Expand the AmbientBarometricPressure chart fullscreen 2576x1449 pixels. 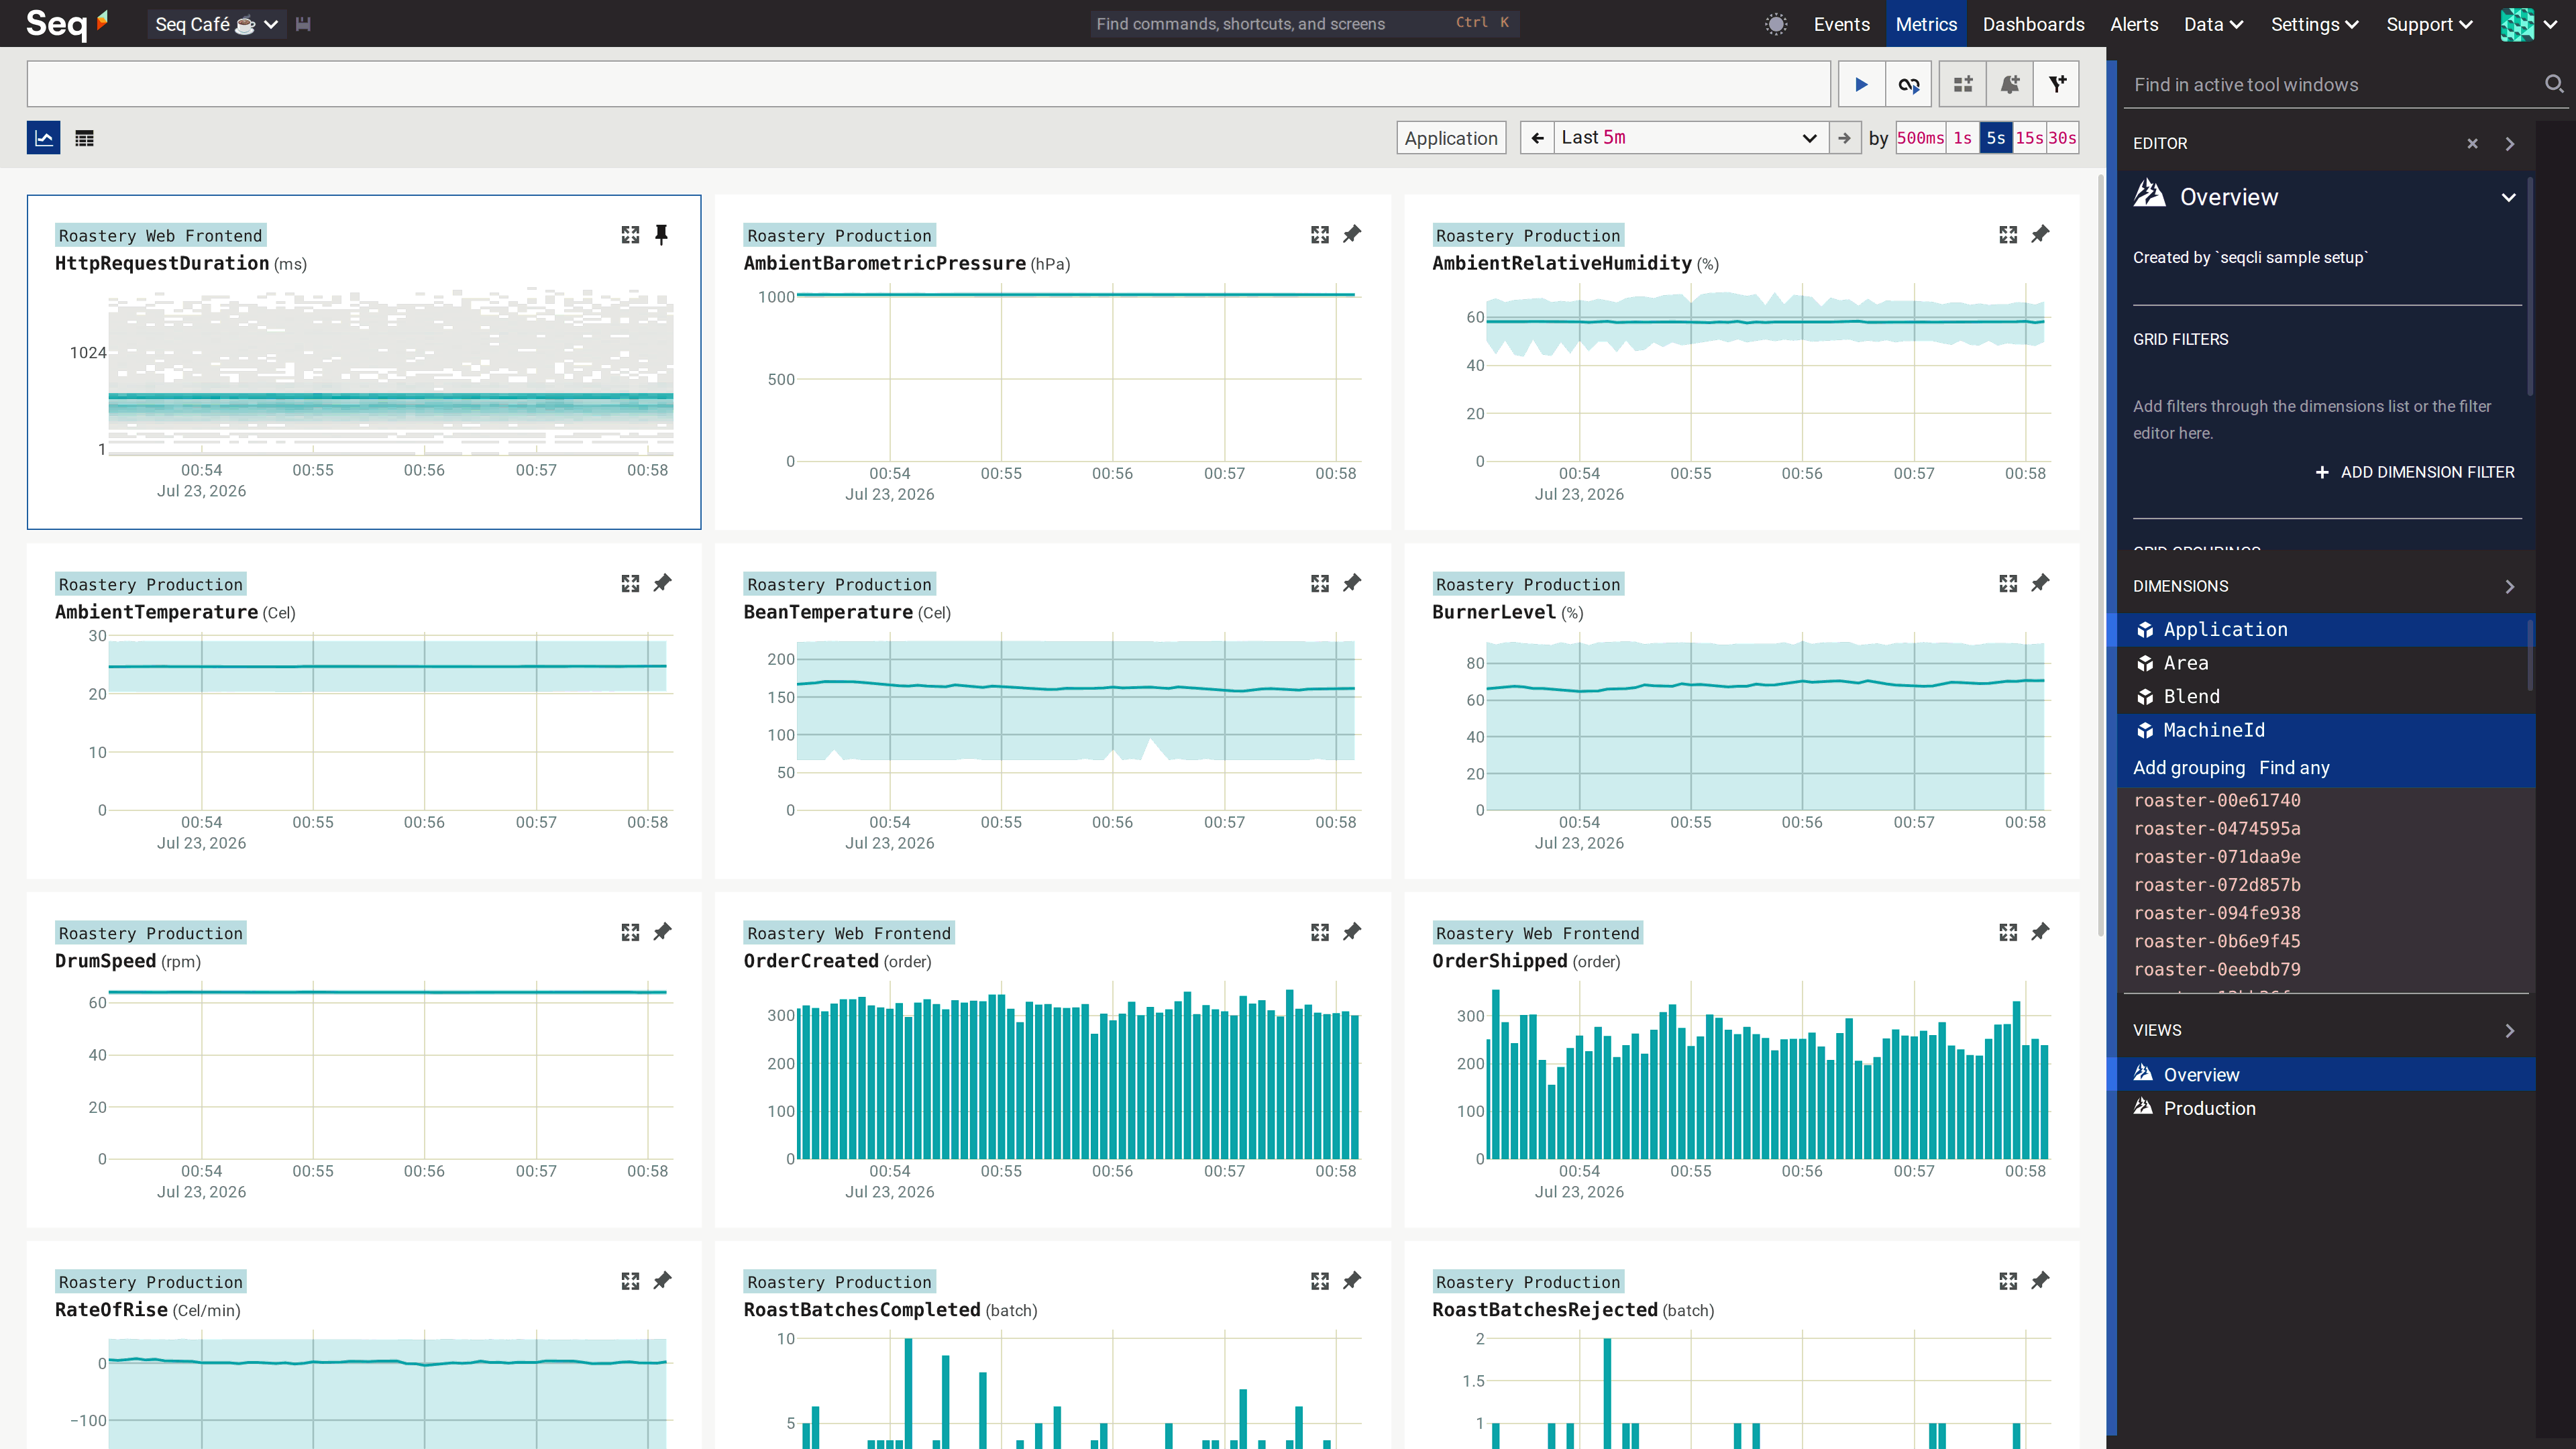(1320, 234)
